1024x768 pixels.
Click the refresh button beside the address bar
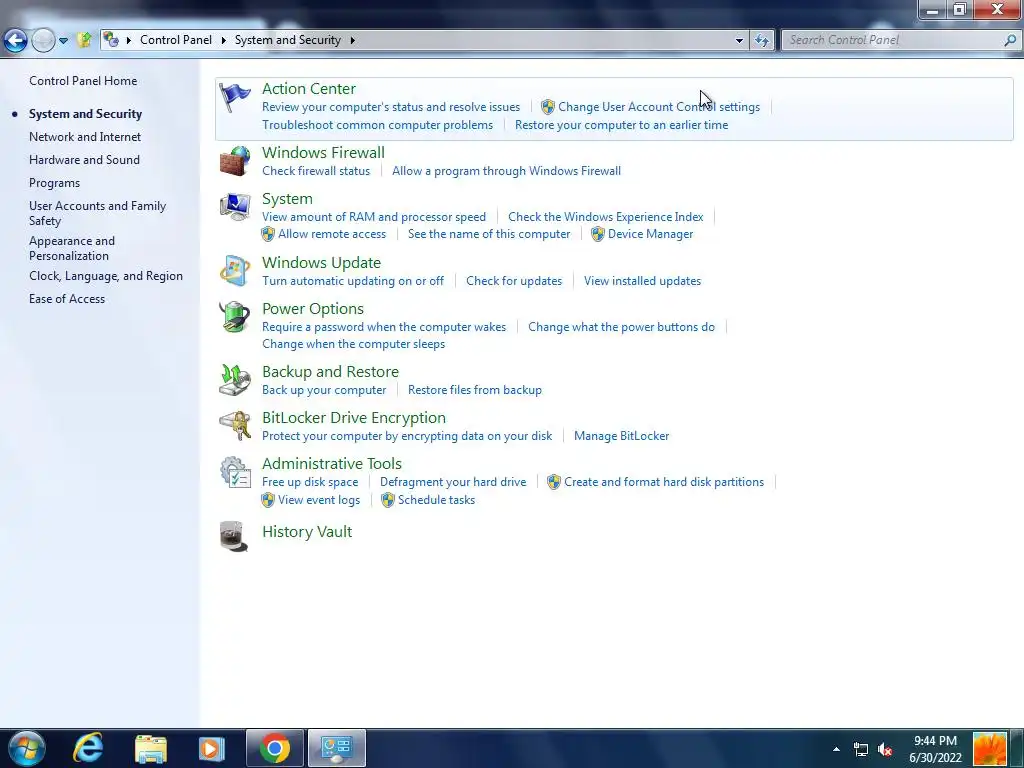pyautogui.click(x=761, y=40)
